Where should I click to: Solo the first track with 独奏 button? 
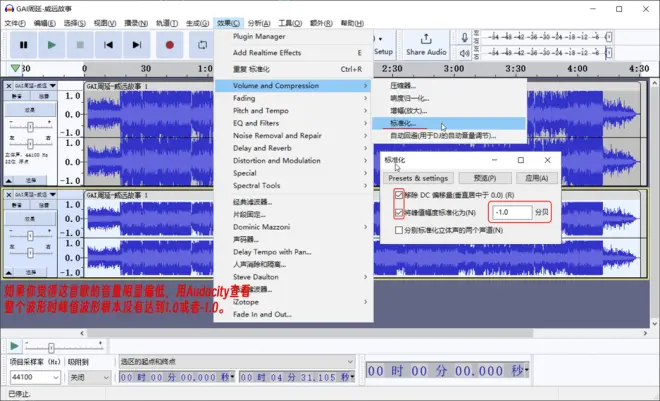point(44,96)
